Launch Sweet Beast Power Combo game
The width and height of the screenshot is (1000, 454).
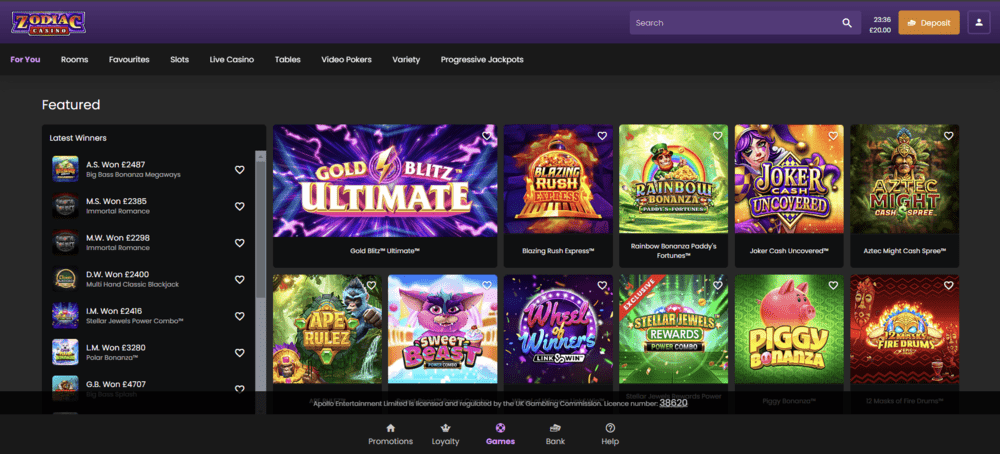click(x=443, y=329)
